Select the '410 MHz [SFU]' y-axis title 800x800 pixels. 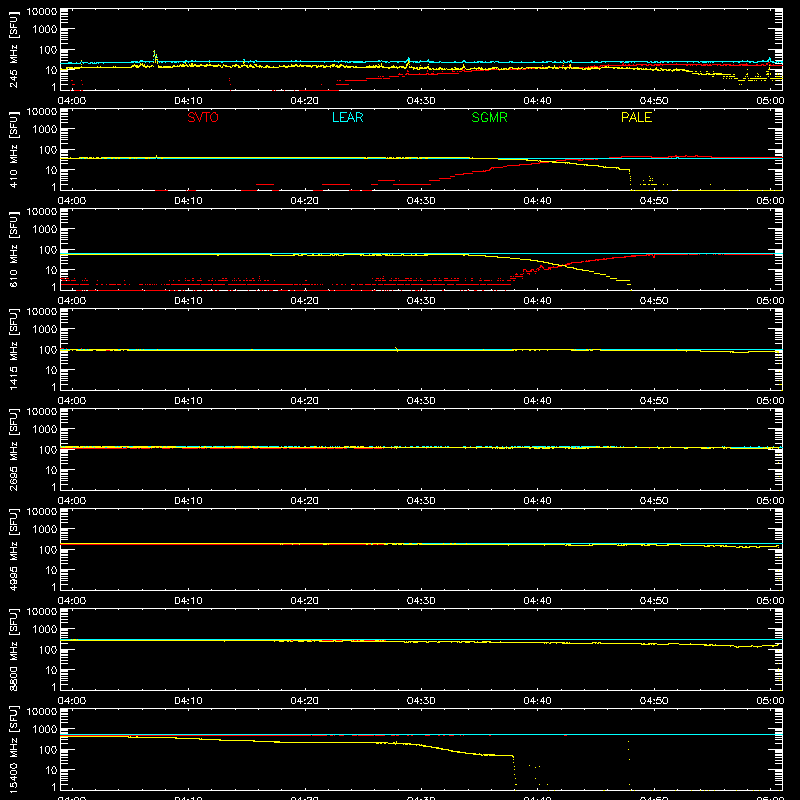pos(13,150)
